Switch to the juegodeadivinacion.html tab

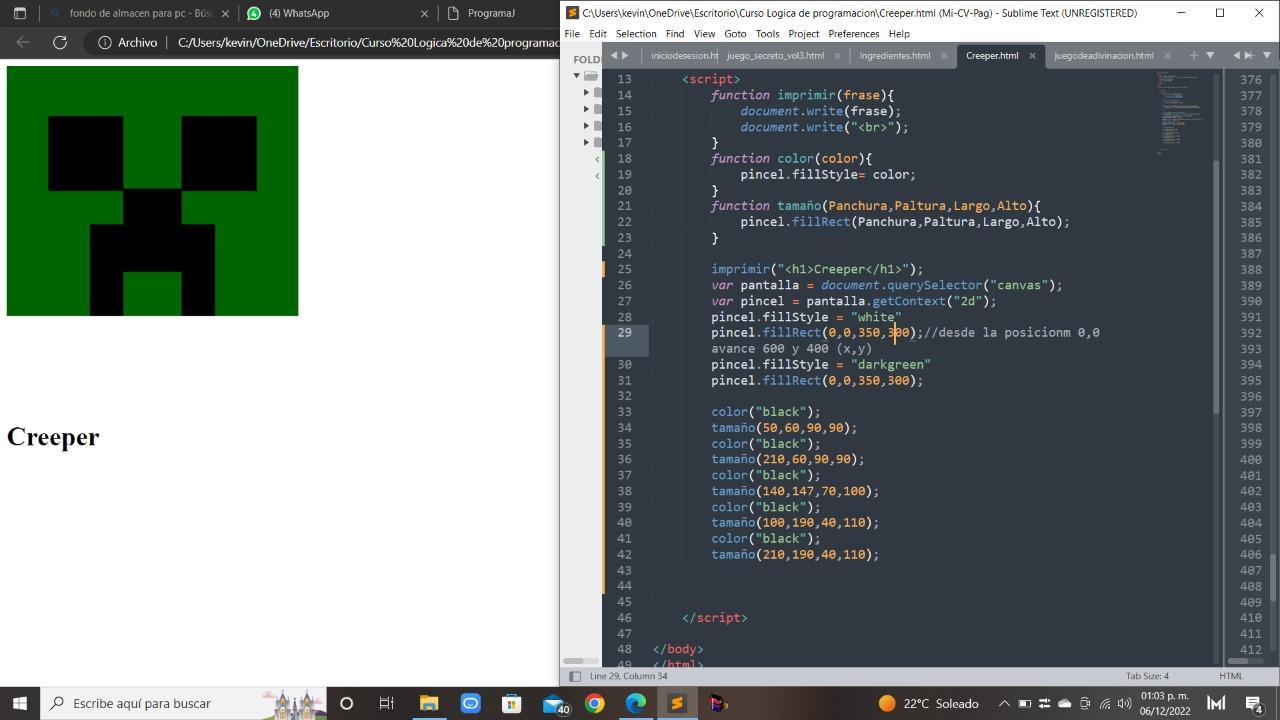[1104, 56]
